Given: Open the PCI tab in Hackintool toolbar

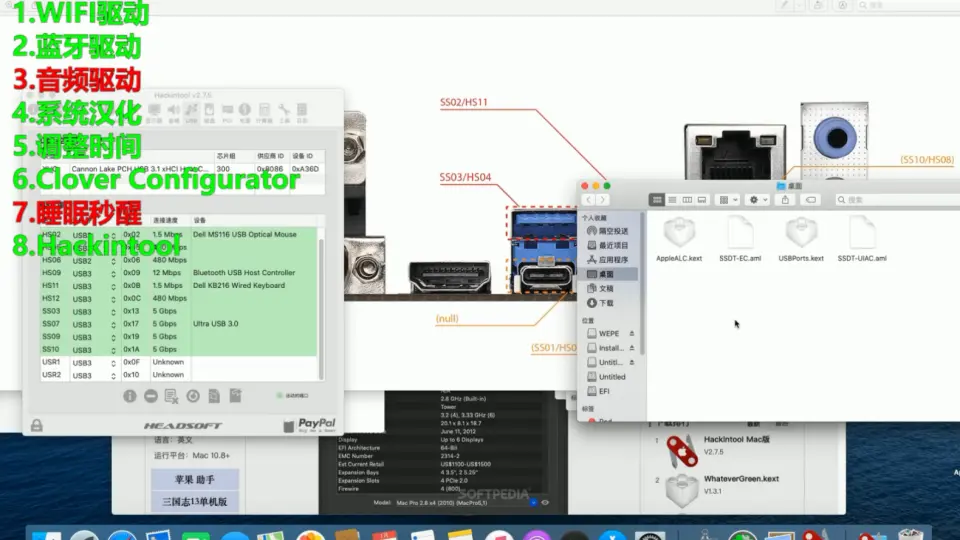Looking at the screenshot, I should [227, 113].
